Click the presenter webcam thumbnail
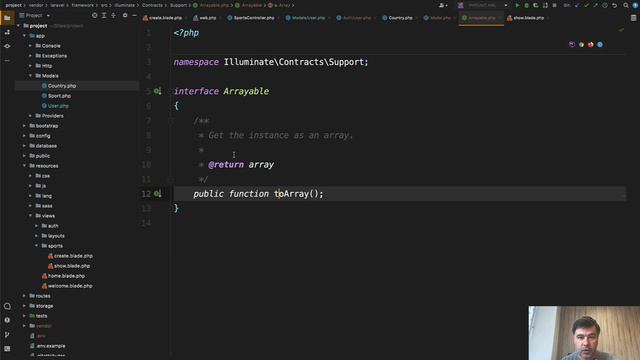 pyautogui.click(x=584, y=333)
